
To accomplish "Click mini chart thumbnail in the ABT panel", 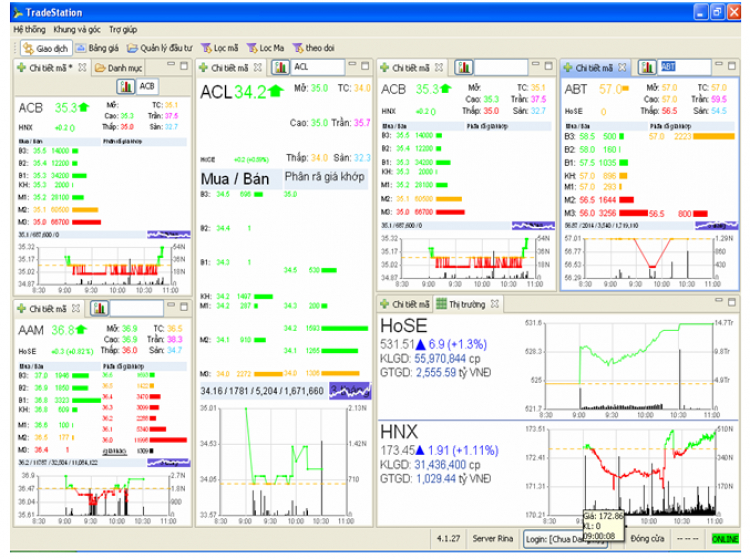I will (x=717, y=225).
